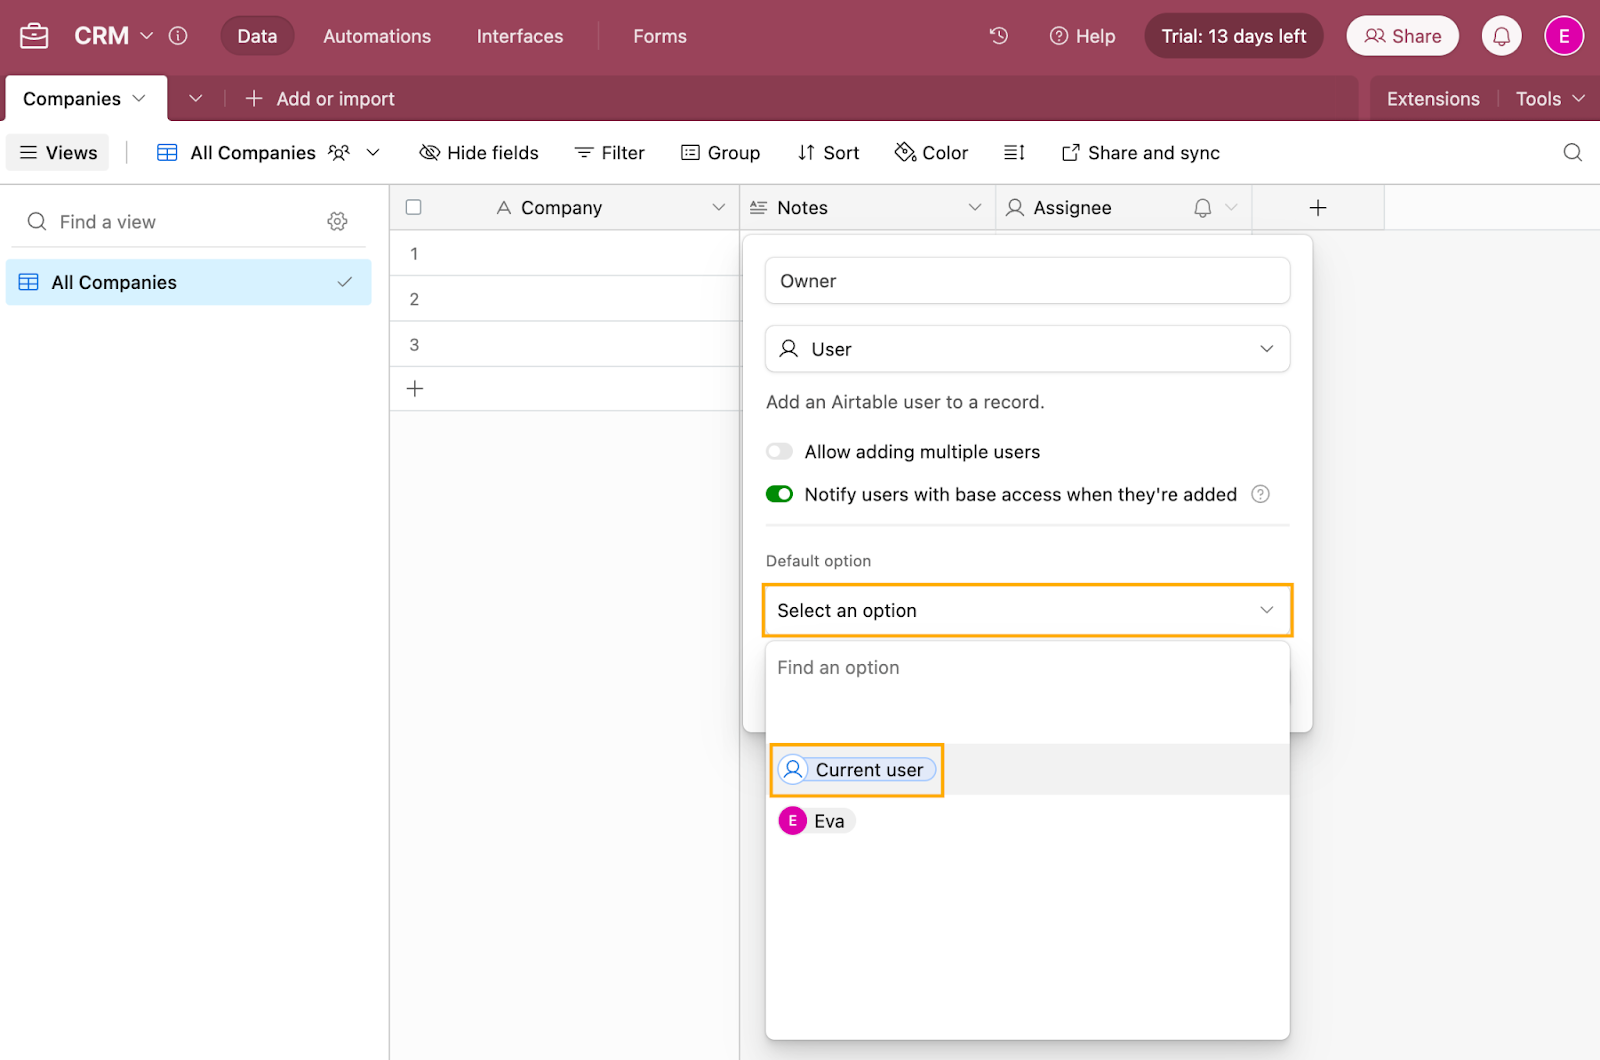
Task: Open the base history clock icon
Action: (x=998, y=36)
